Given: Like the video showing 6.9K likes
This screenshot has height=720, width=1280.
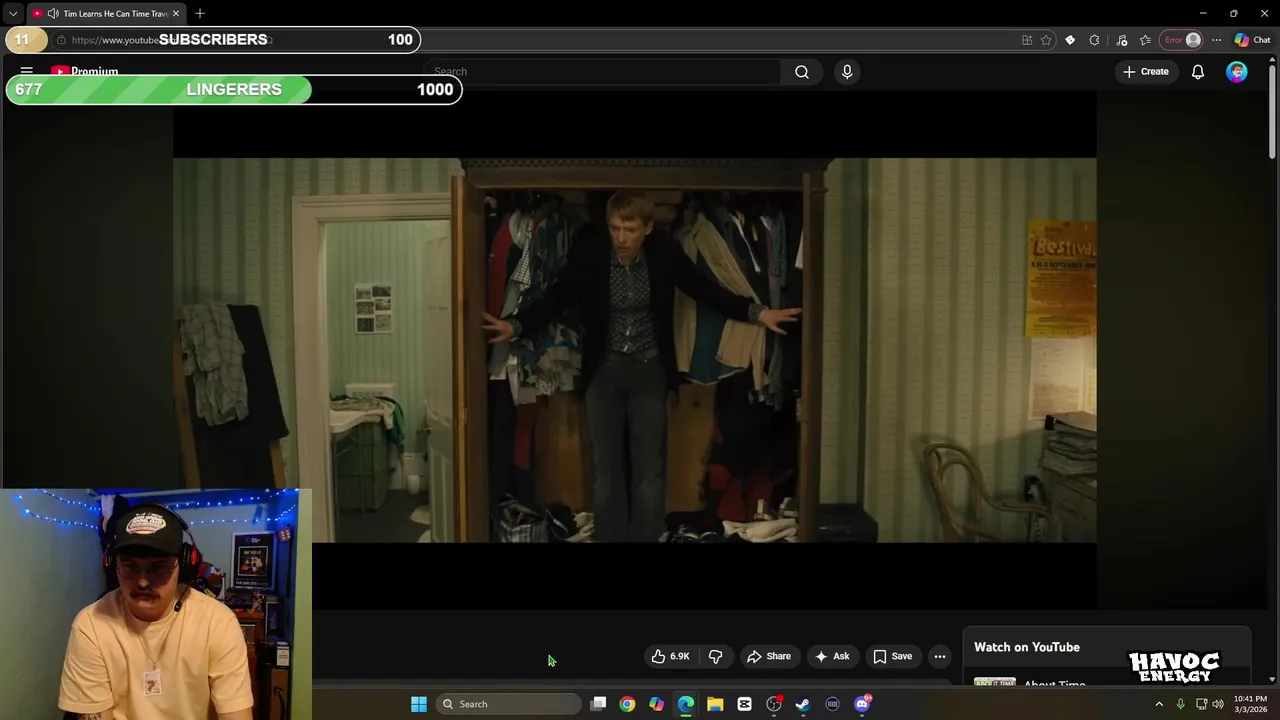Looking at the screenshot, I should click(670, 656).
